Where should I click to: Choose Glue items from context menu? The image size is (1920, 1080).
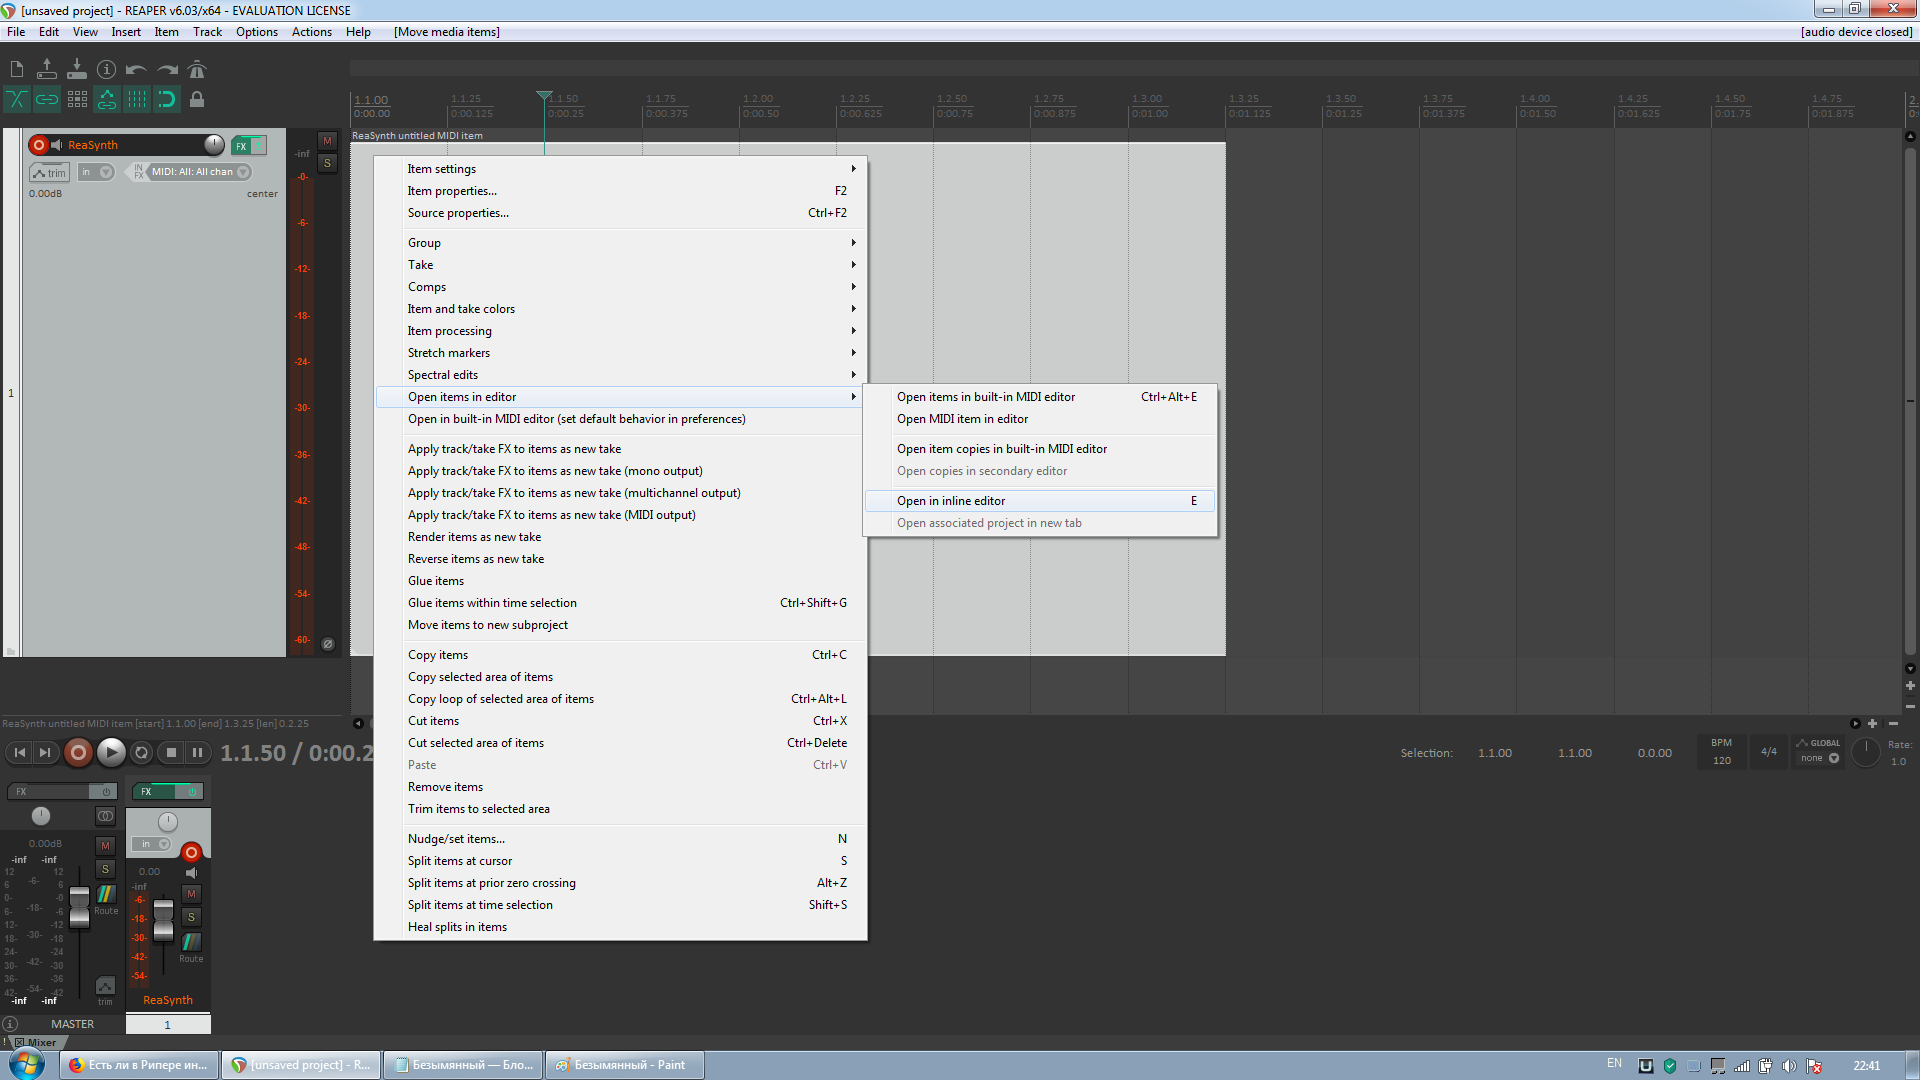436,581
